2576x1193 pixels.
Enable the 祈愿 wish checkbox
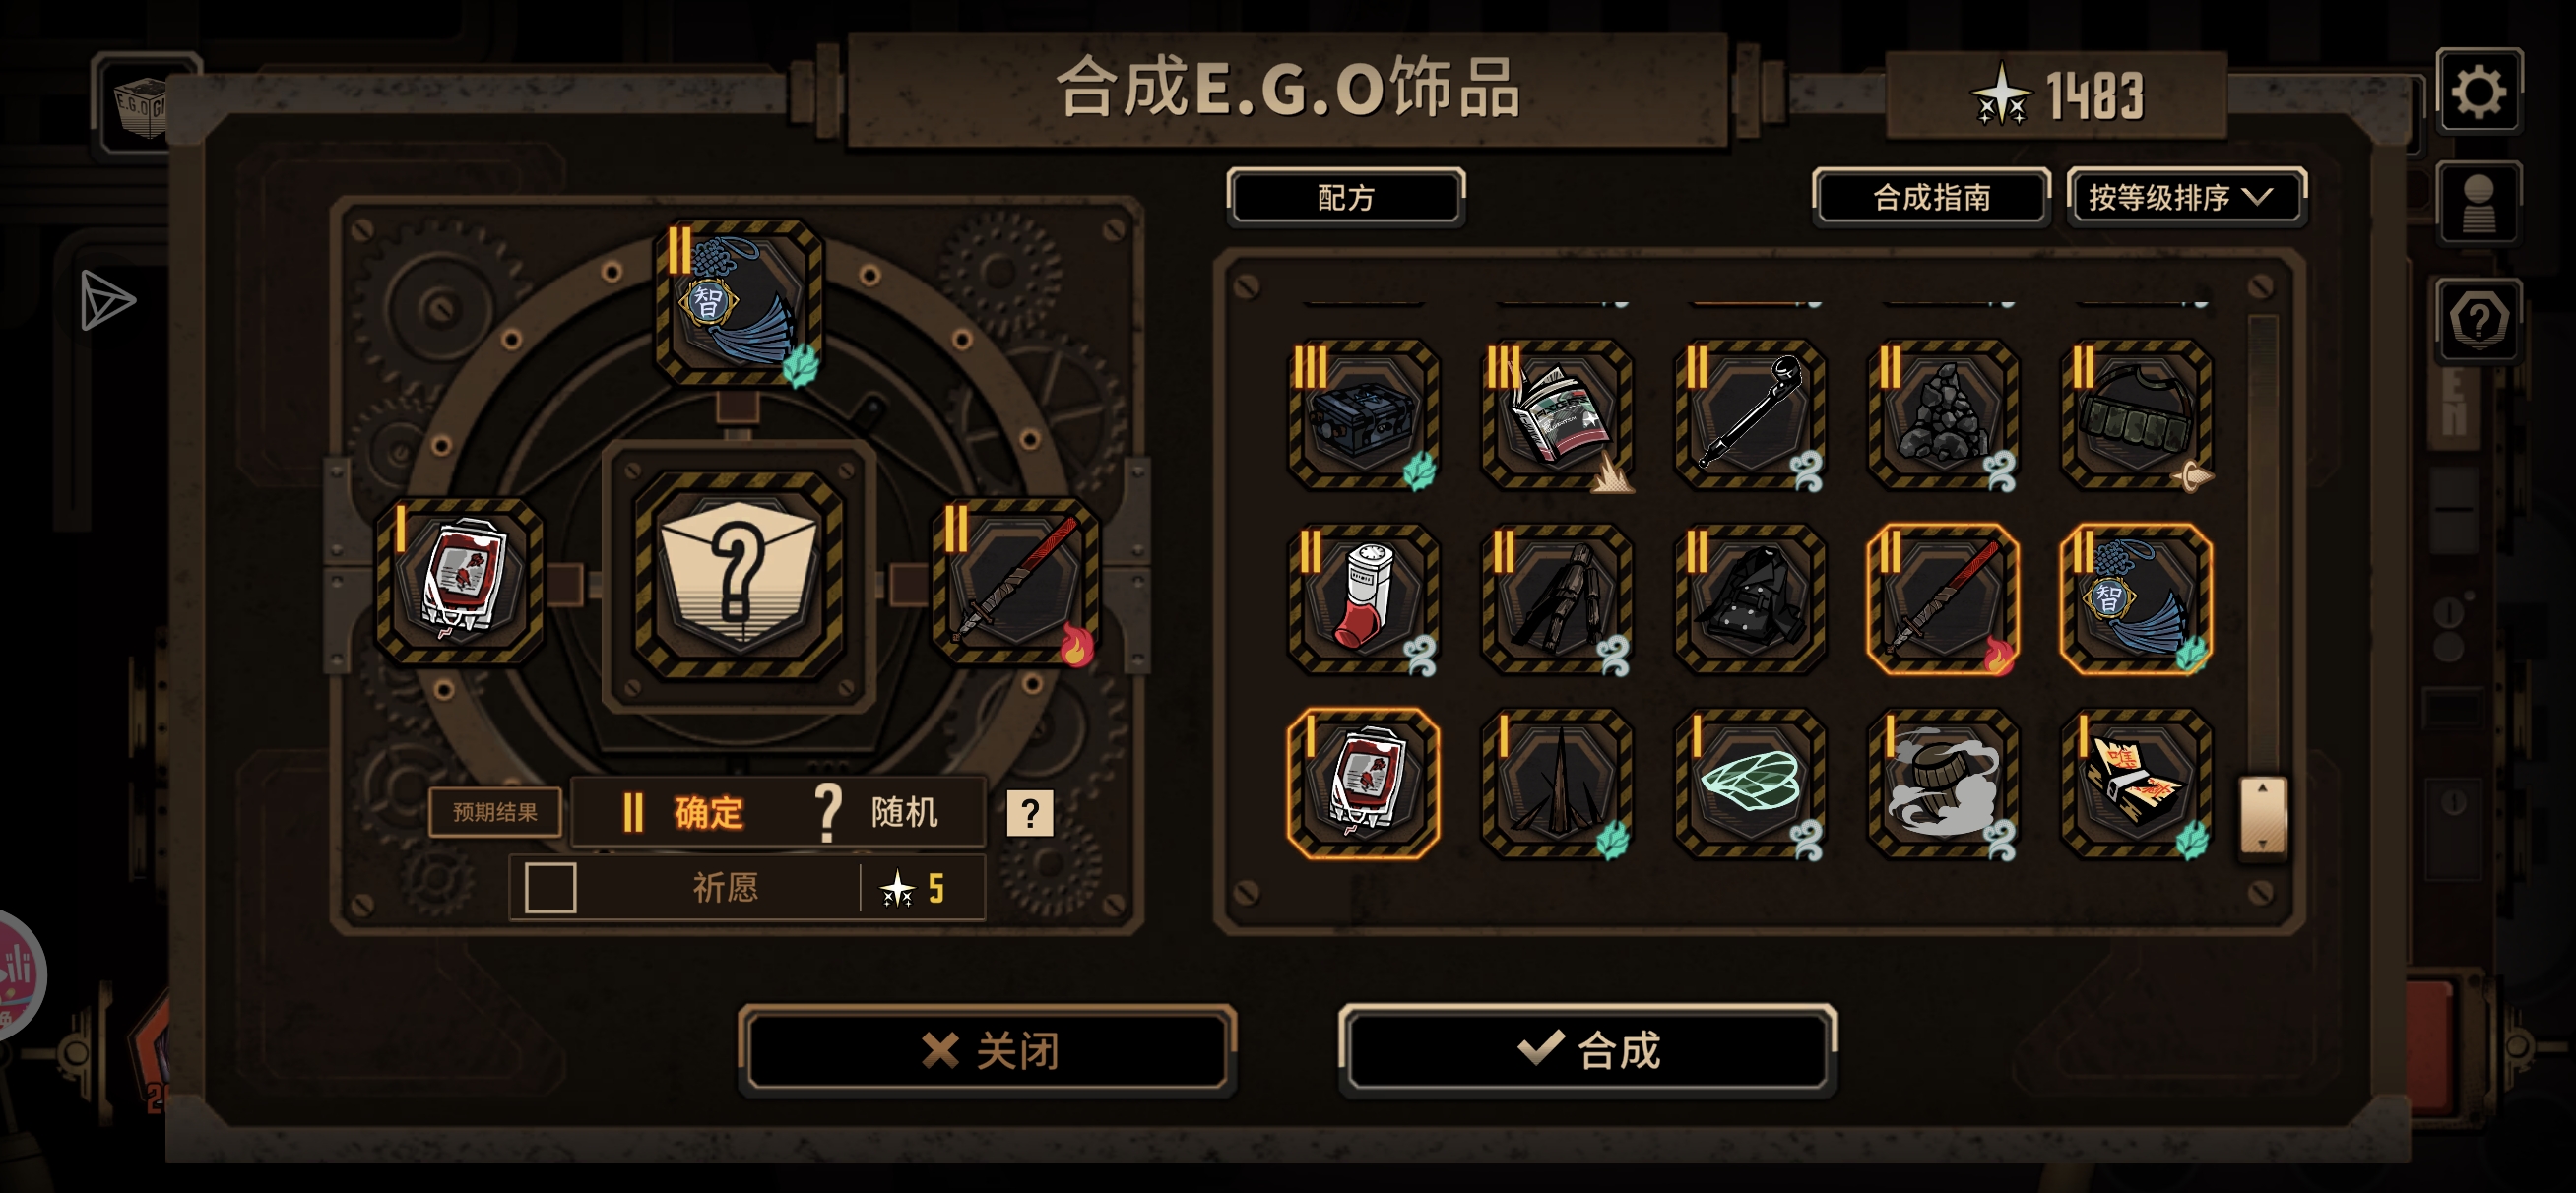click(550, 887)
